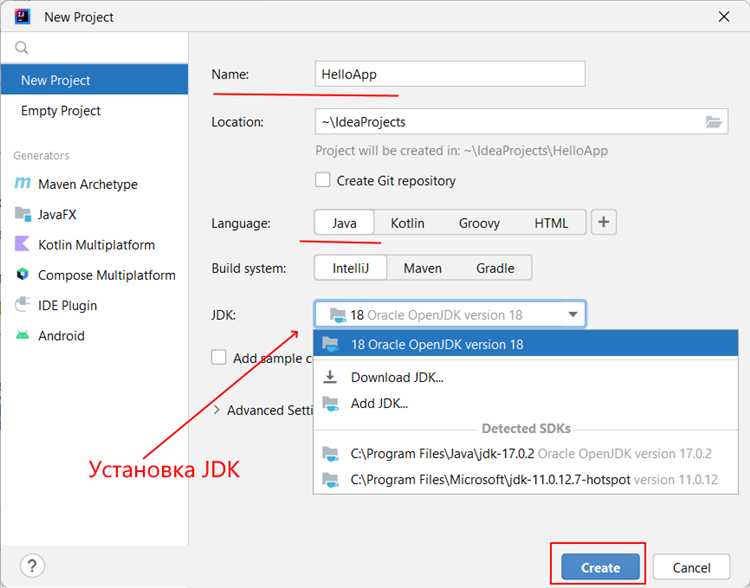Viewport: 750px width, 588px height.
Task: Click the Maven Archetype icon
Action: [x=22, y=183]
